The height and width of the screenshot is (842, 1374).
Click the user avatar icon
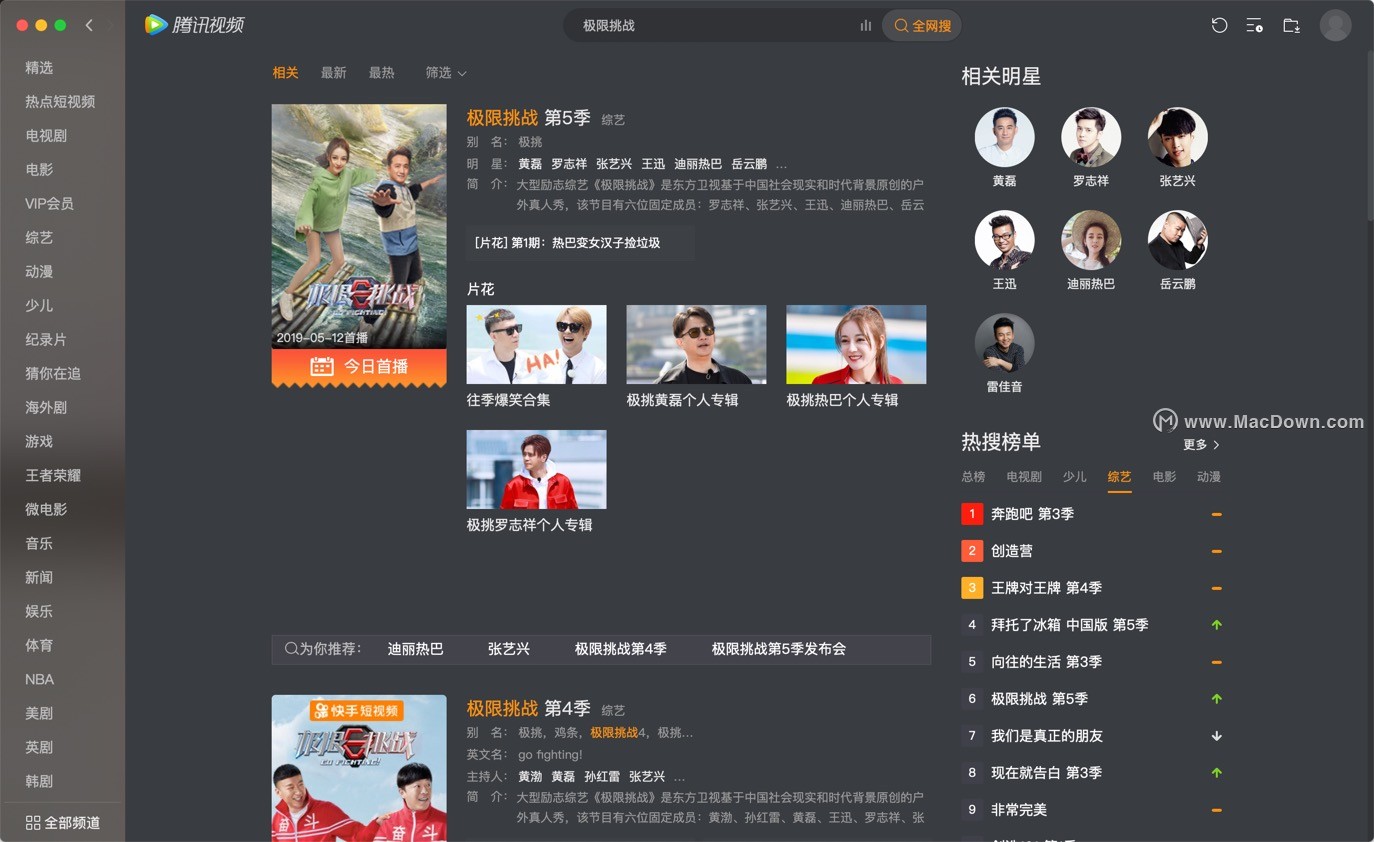1336,25
